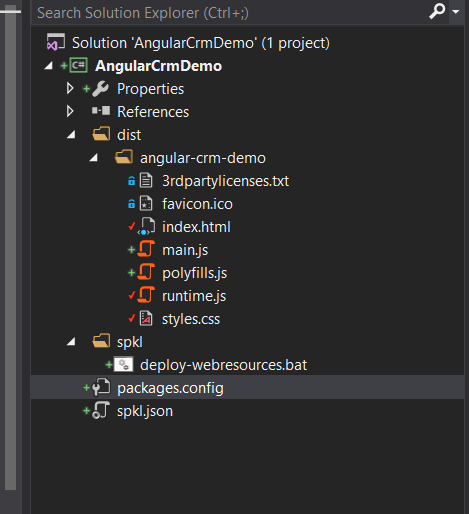
Task: Collapse the angular-crm-demo folder
Action: pyautogui.click(x=94, y=158)
